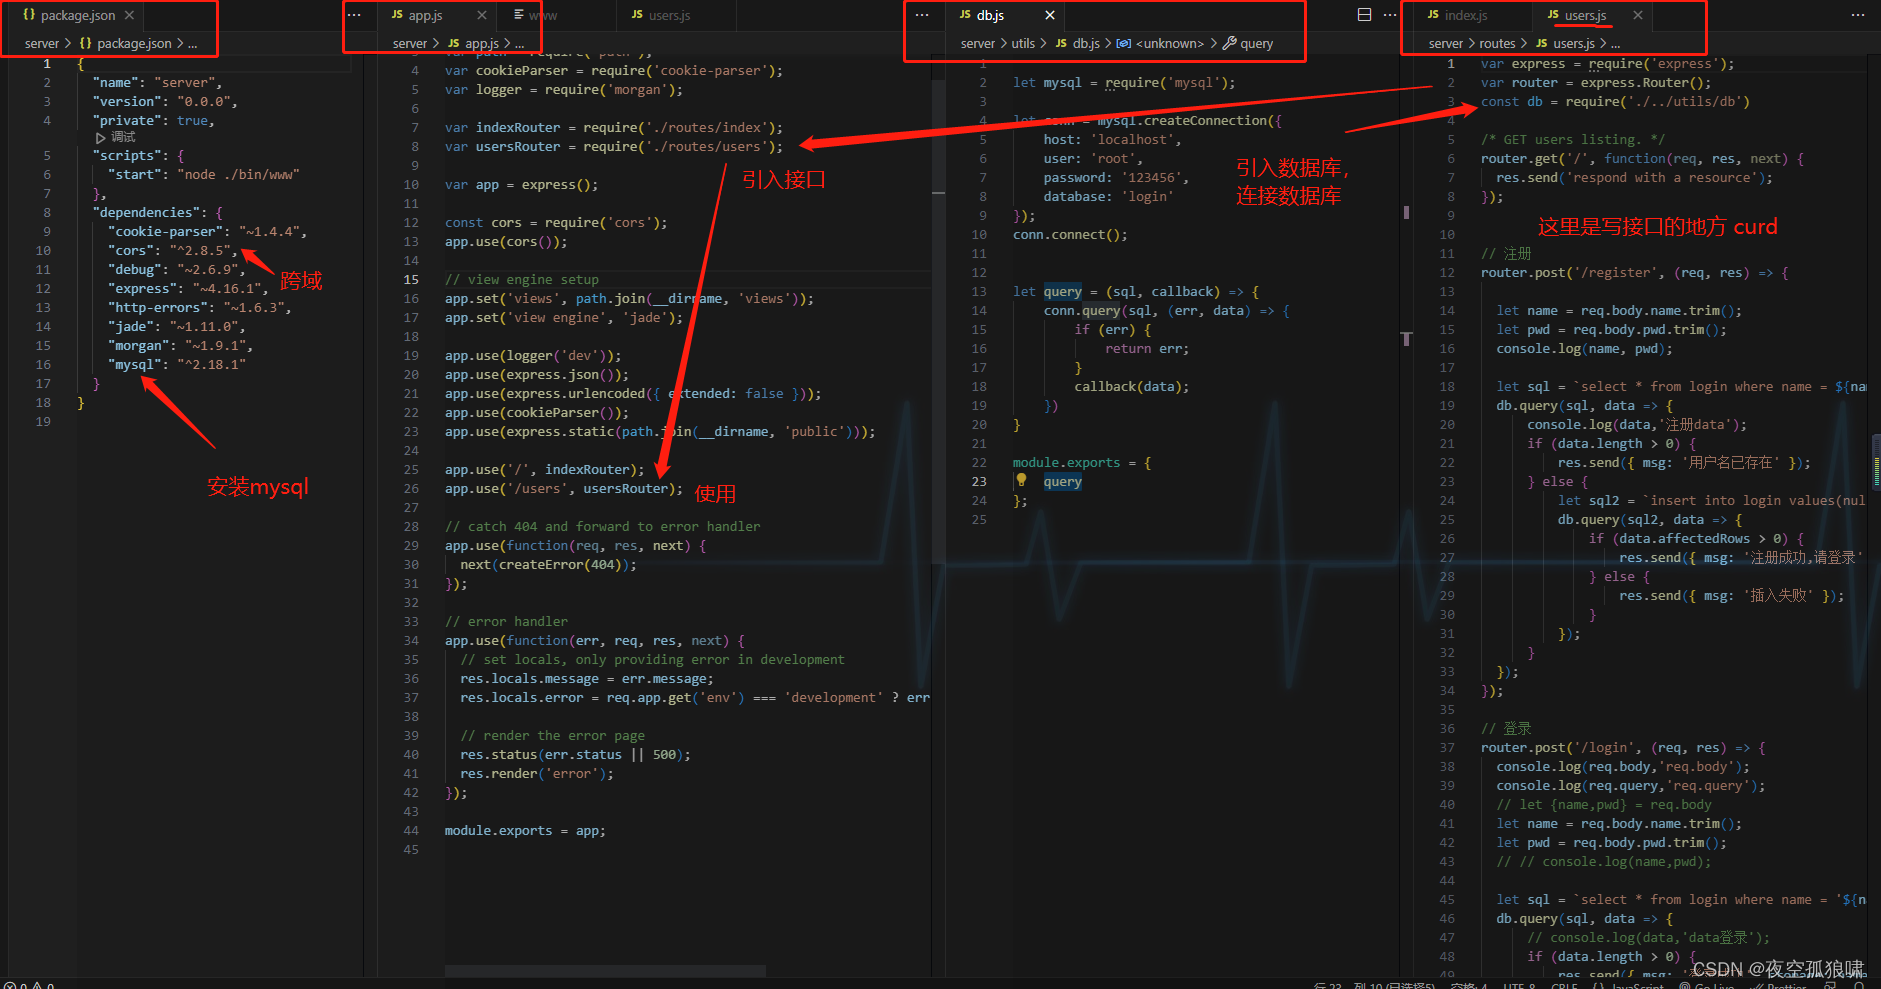
Task: Click 'callback(data);' line in db.js
Action: coord(1132,386)
